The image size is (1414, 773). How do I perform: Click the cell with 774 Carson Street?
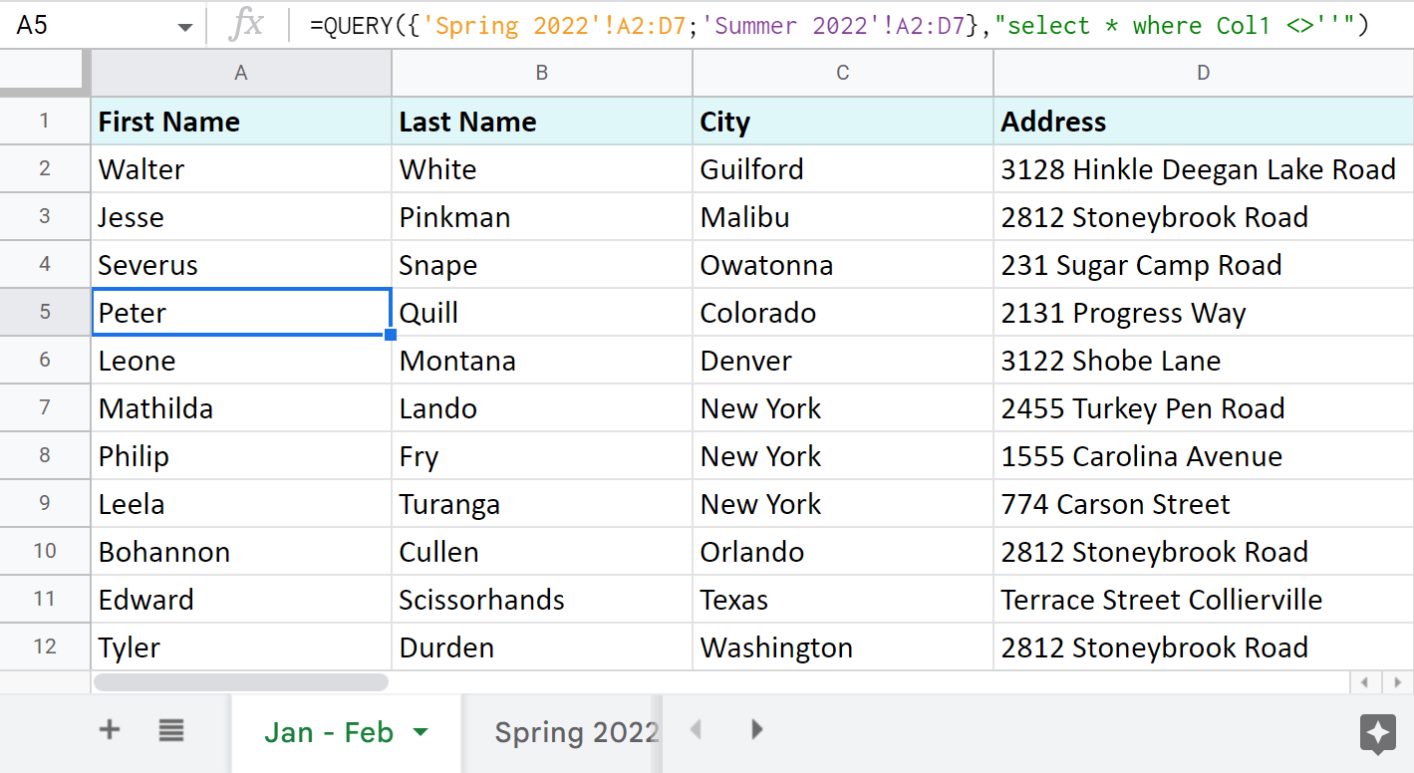pos(1202,504)
